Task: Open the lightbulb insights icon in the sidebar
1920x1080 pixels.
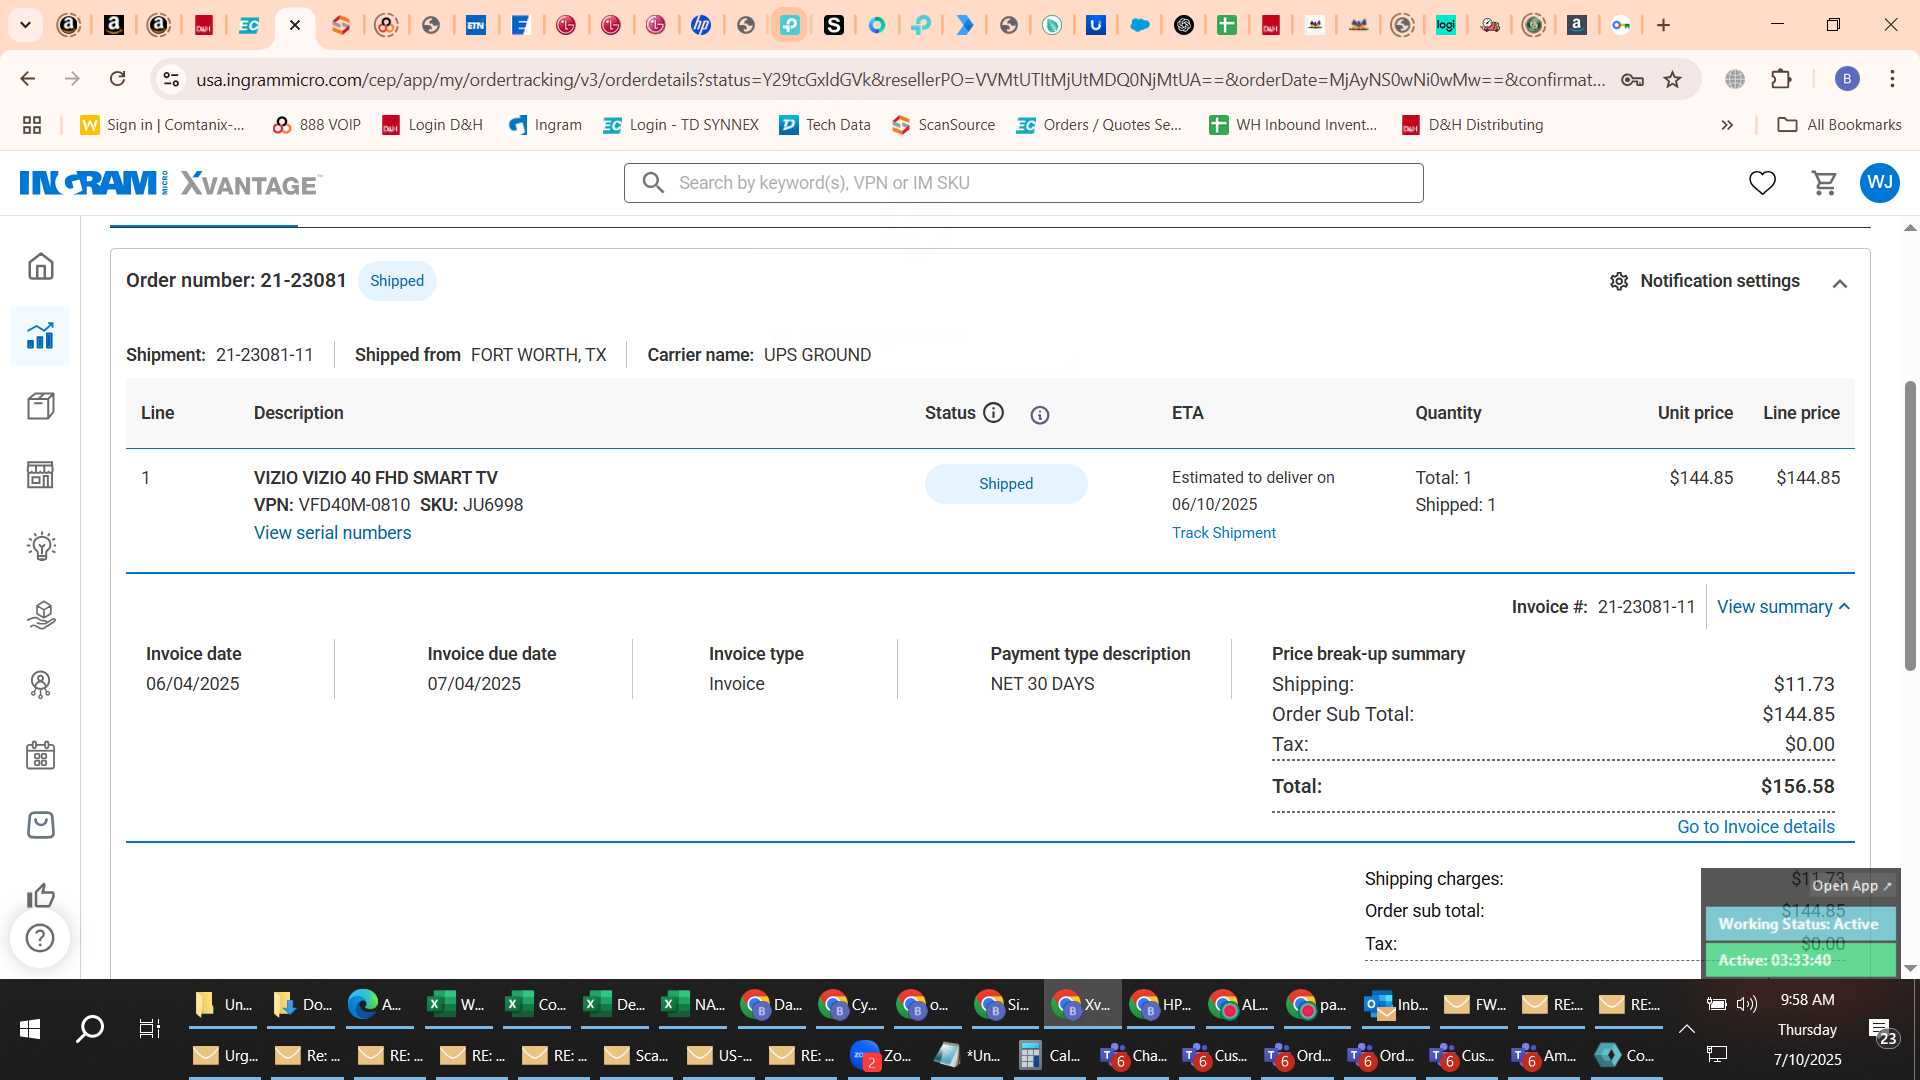Action: pyautogui.click(x=40, y=546)
